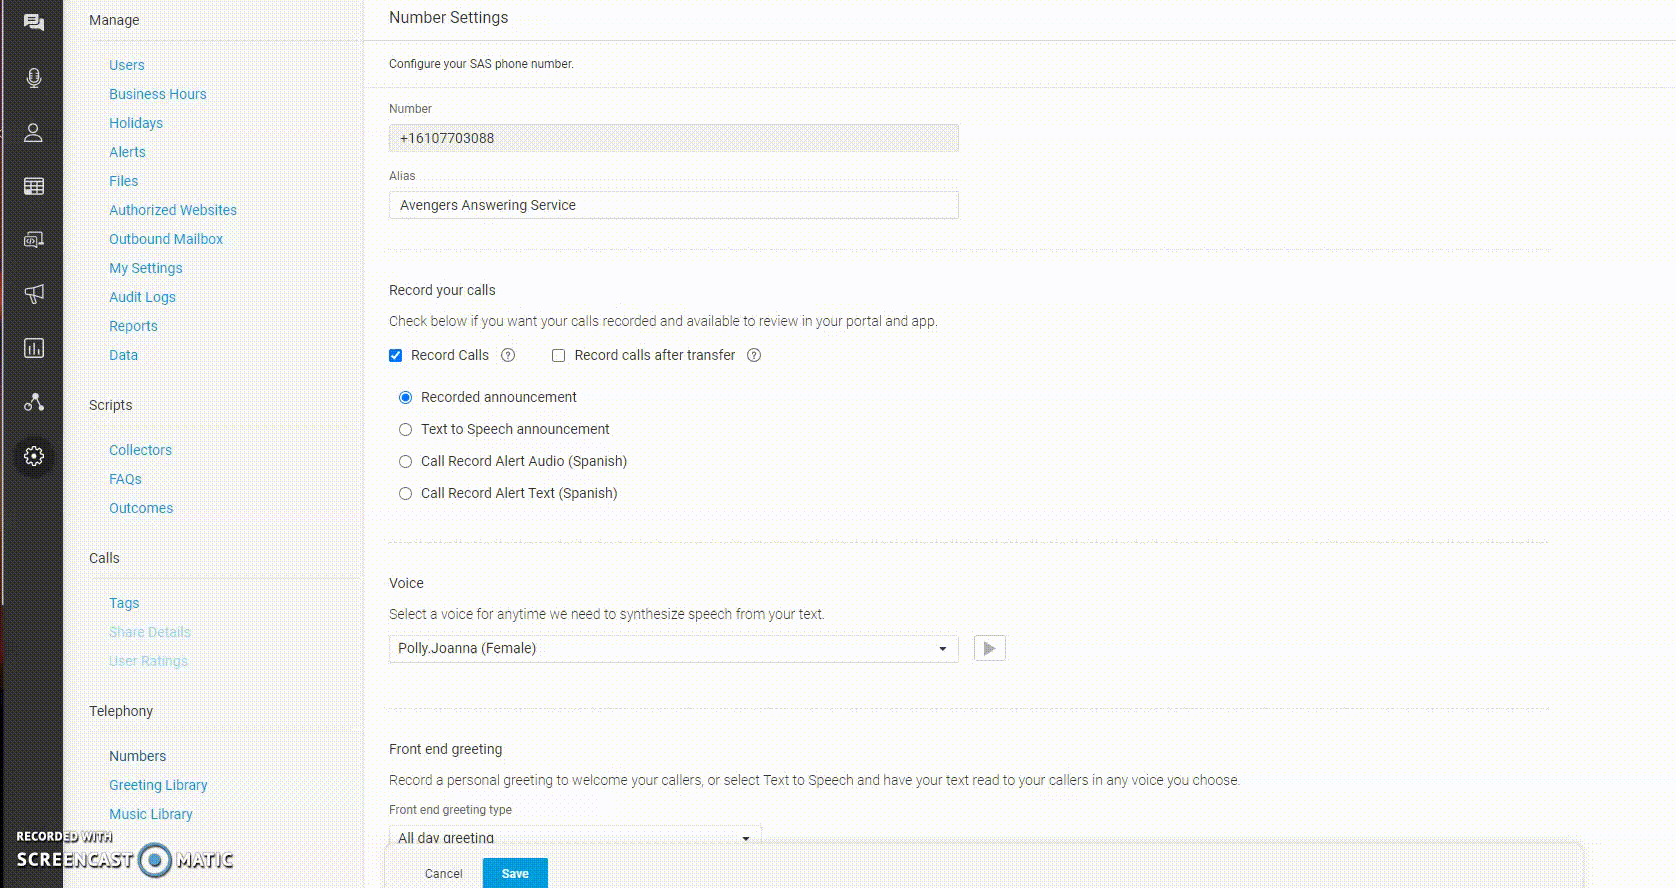The width and height of the screenshot is (1676, 888).
Task: Select Text to Speech announcement option
Action: coord(406,429)
